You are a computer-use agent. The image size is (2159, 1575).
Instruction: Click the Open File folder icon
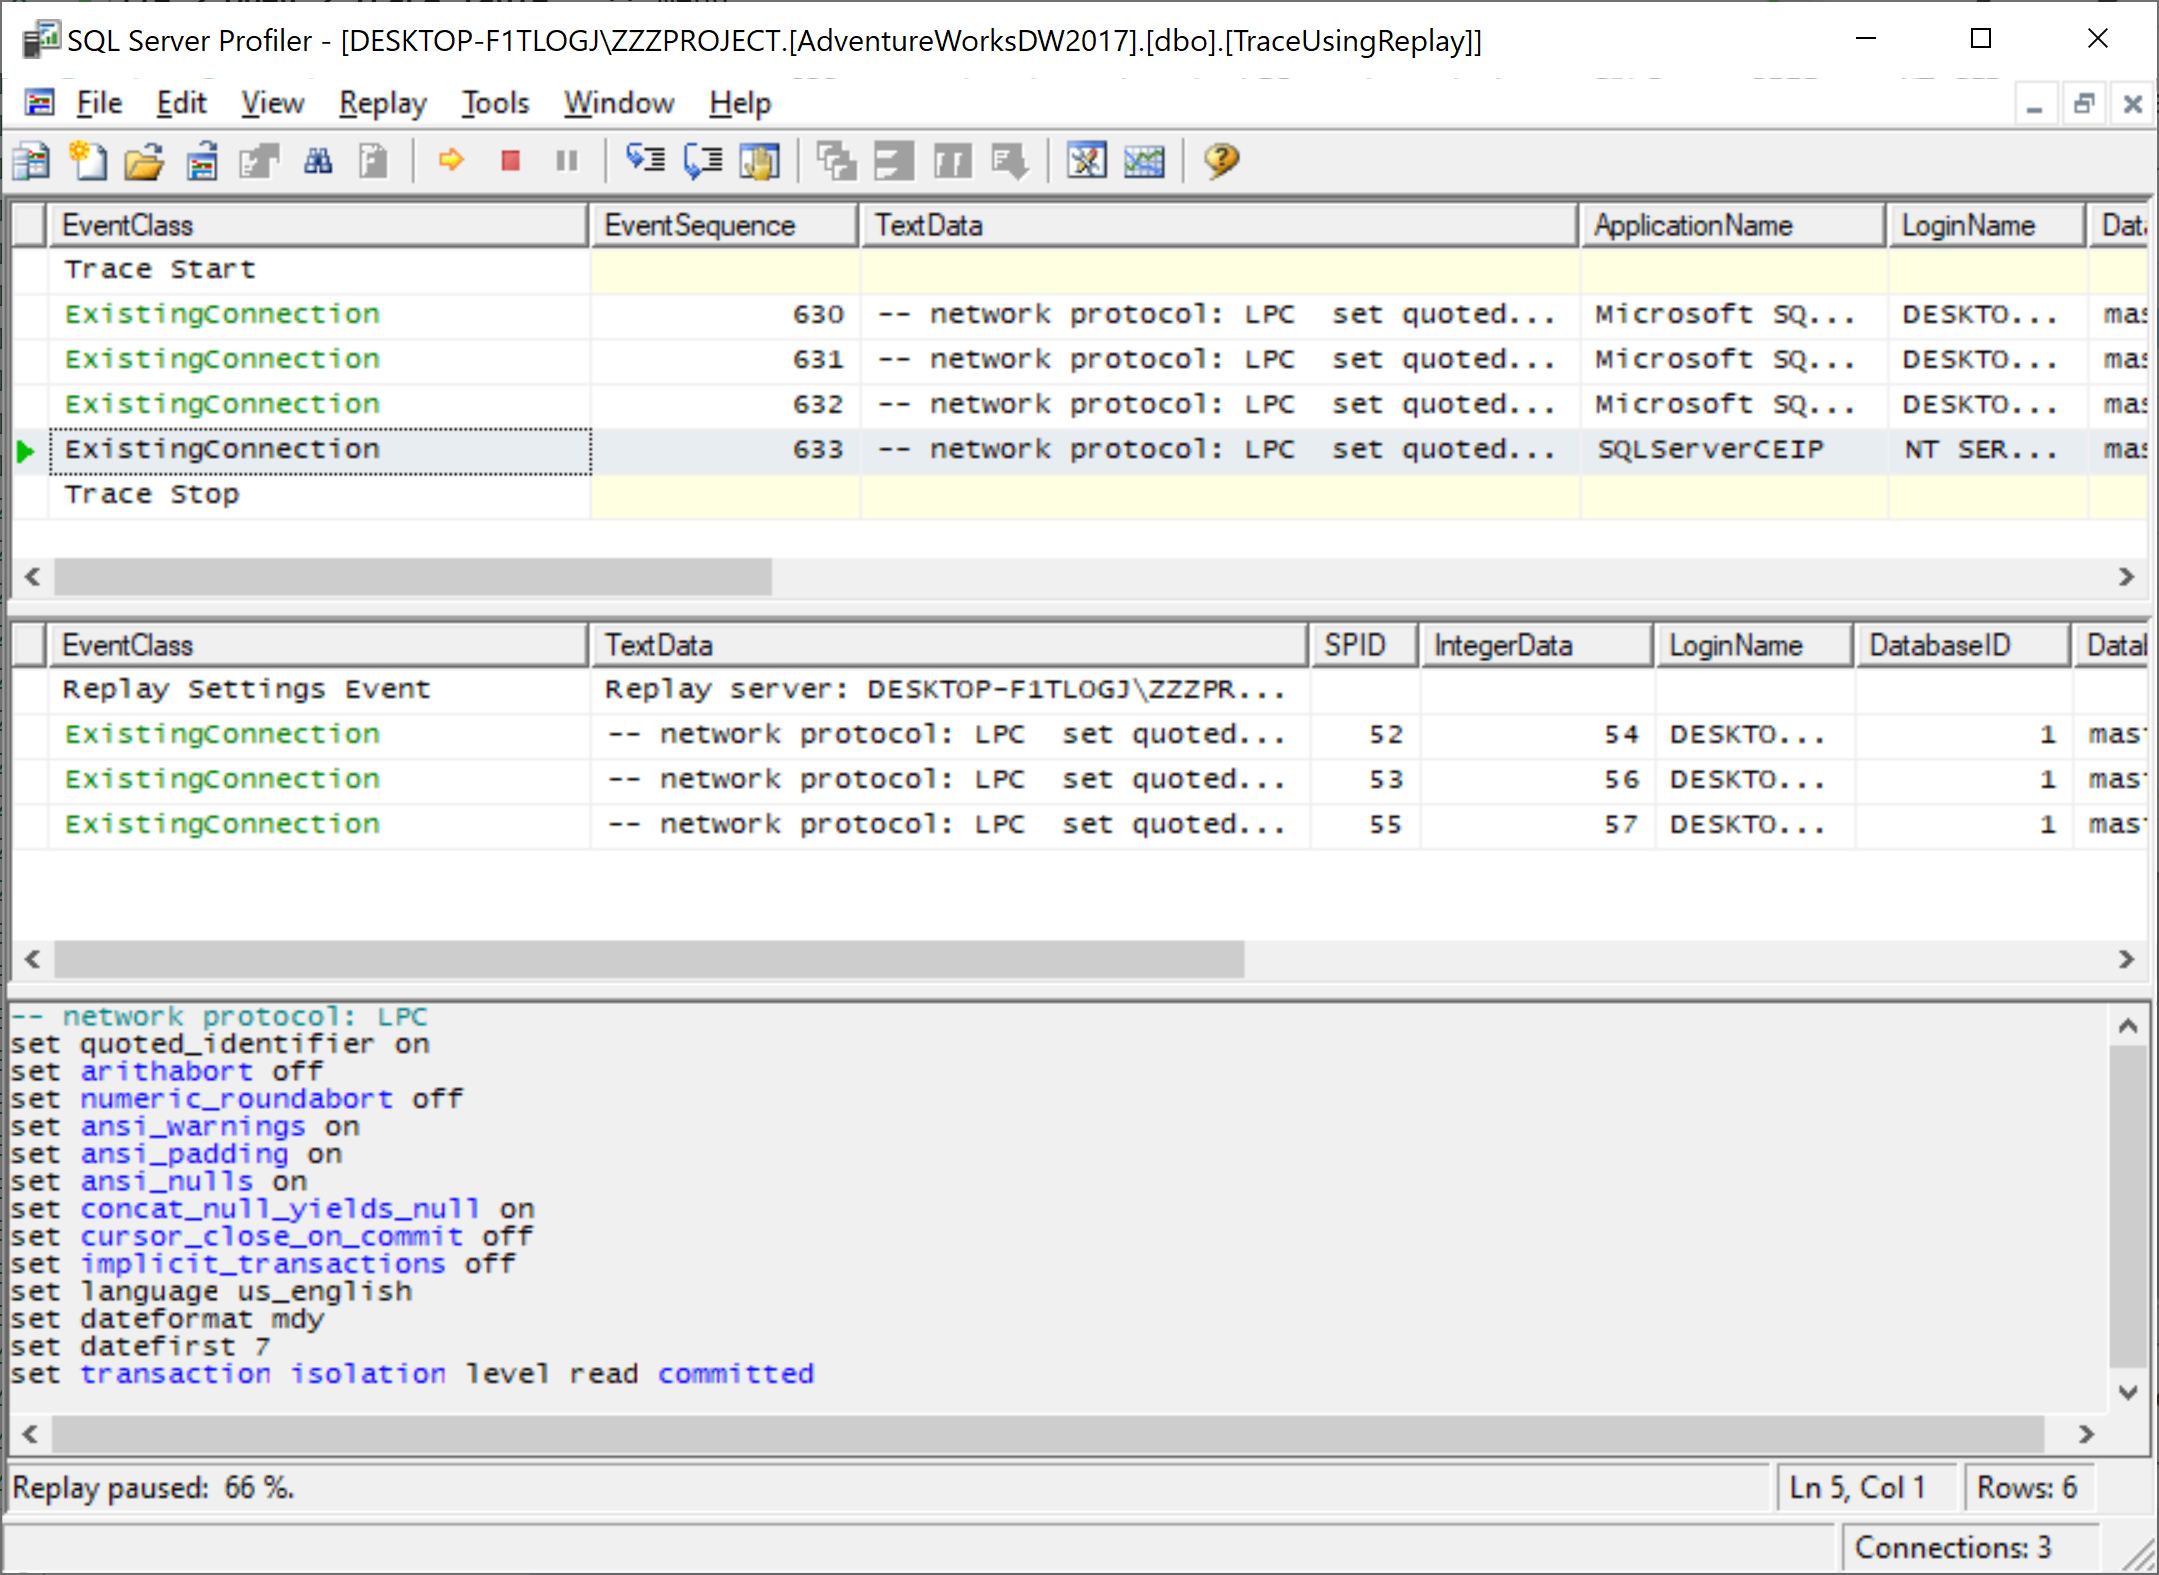click(x=144, y=160)
